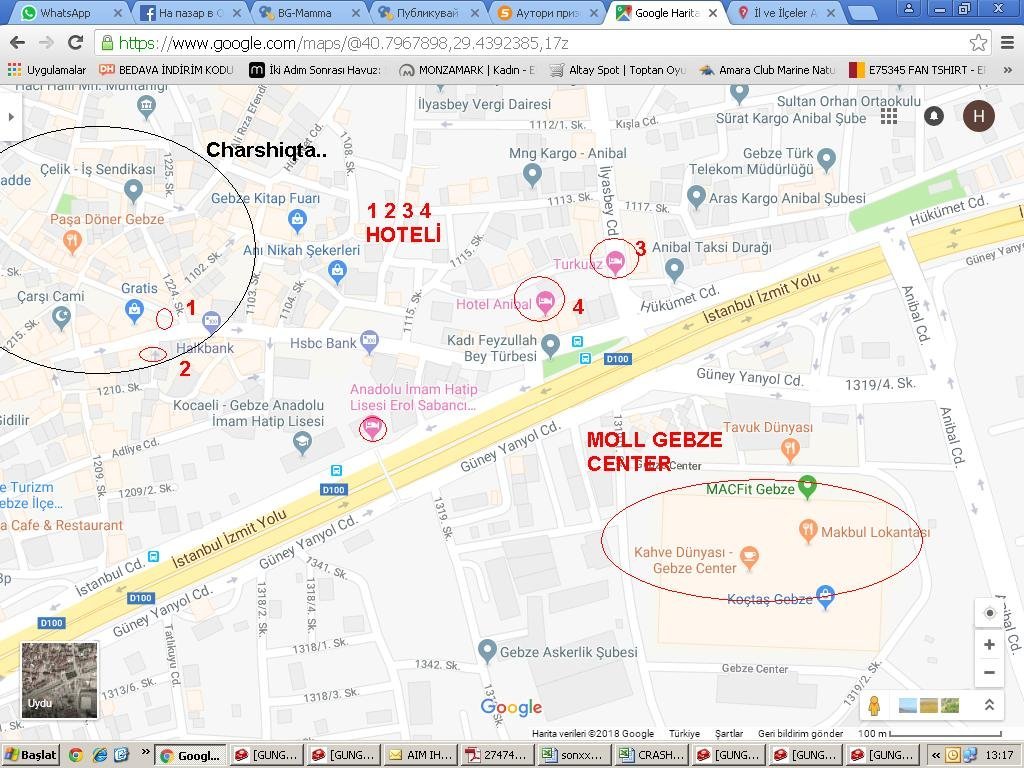Open the CRASH... taskbar item
Image resolution: width=1024 pixels, height=768 pixels.
(652, 755)
